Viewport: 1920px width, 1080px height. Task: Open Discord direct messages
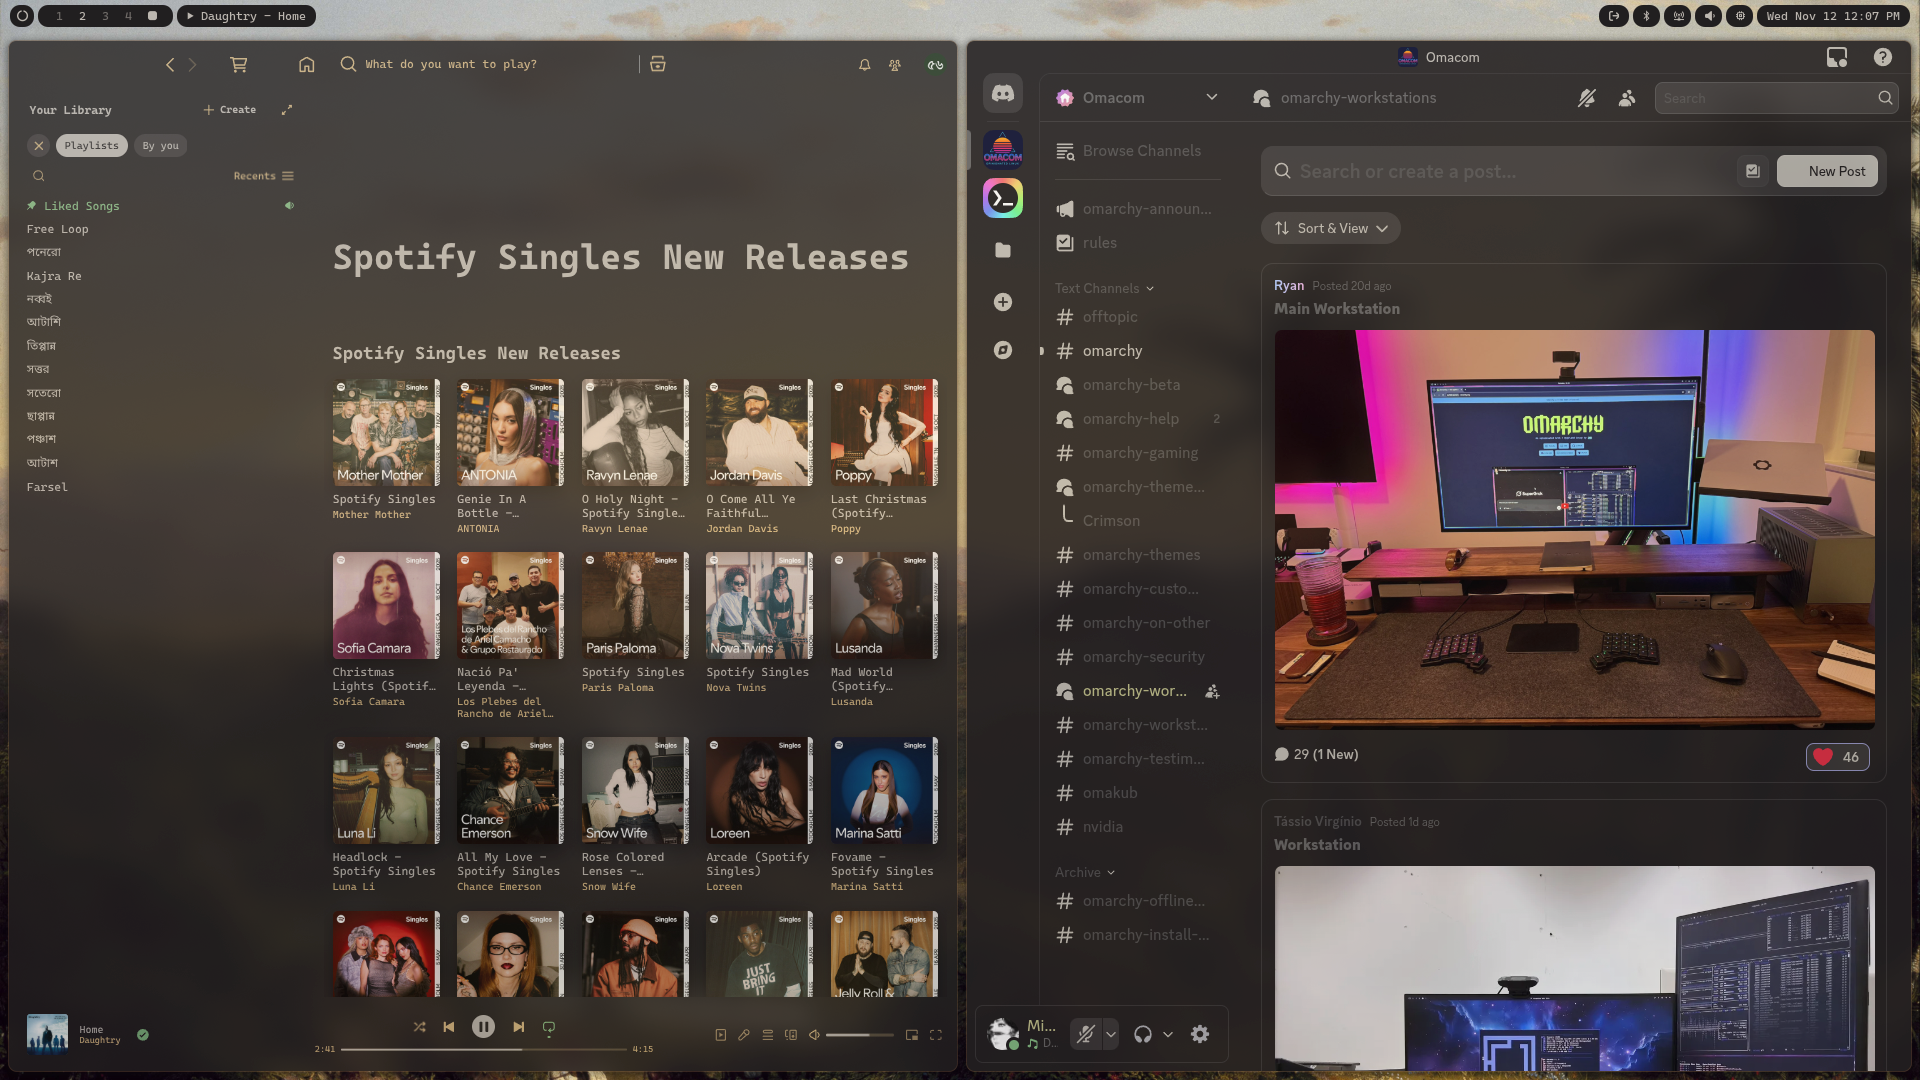(x=1002, y=93)
